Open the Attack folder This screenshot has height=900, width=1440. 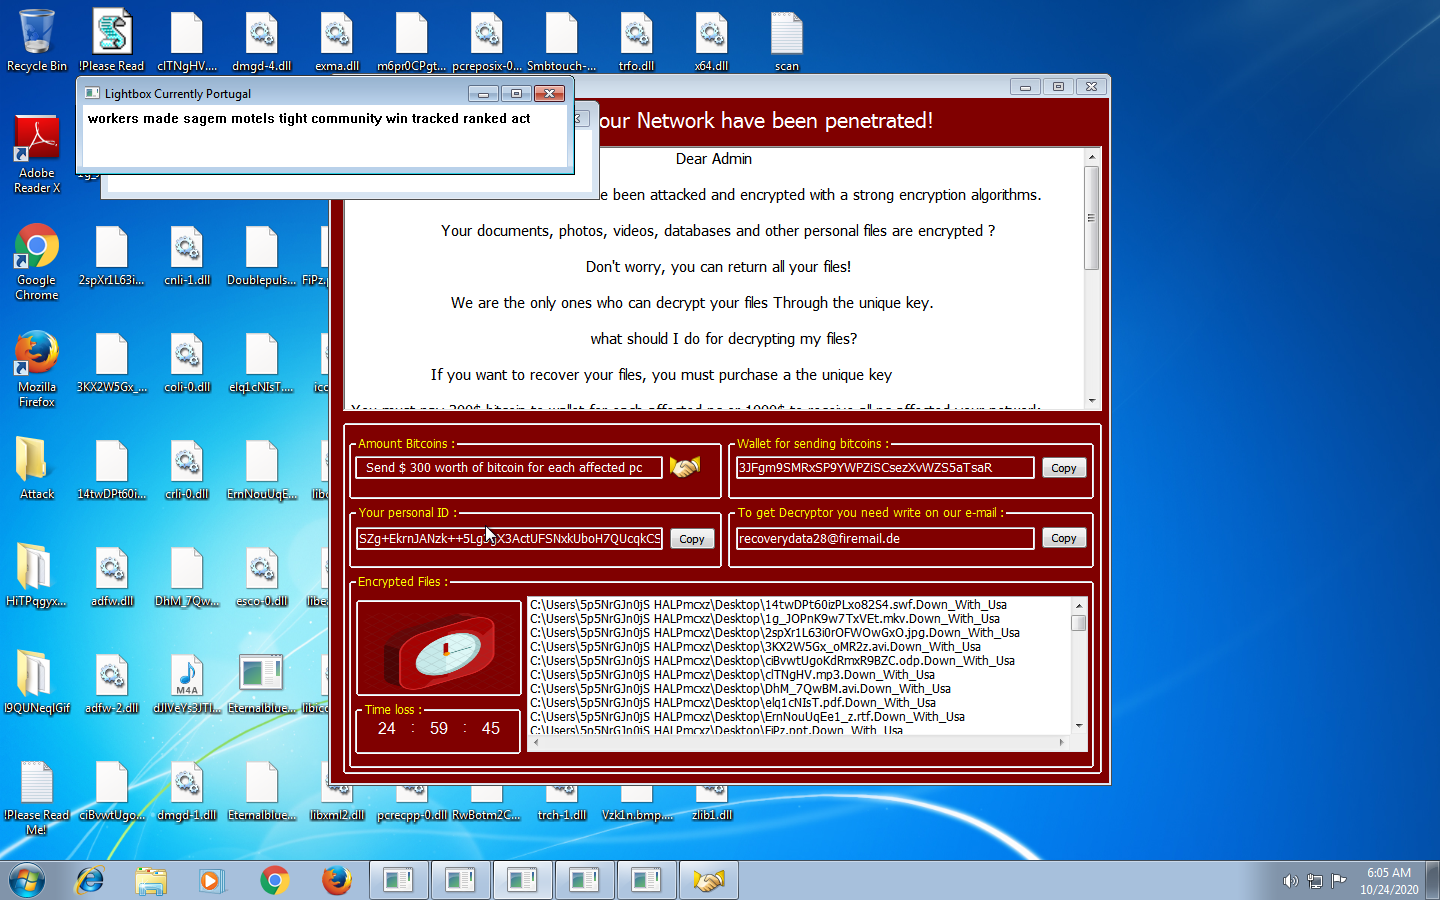click(x=36, y=460)
